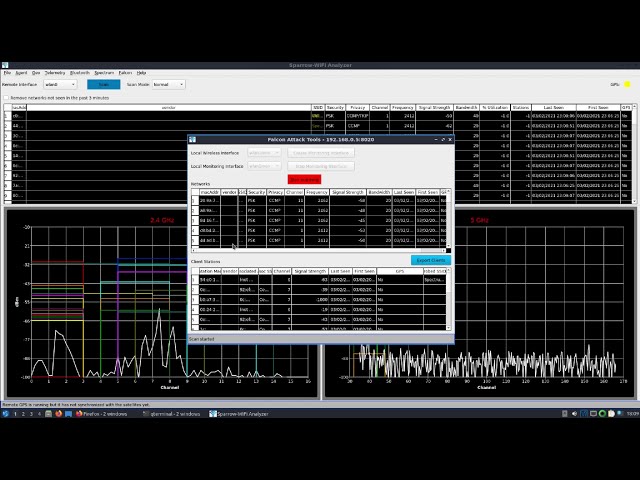Click Channel header in Client Stations table
640x480 pixels.
(x=282, y=271)
